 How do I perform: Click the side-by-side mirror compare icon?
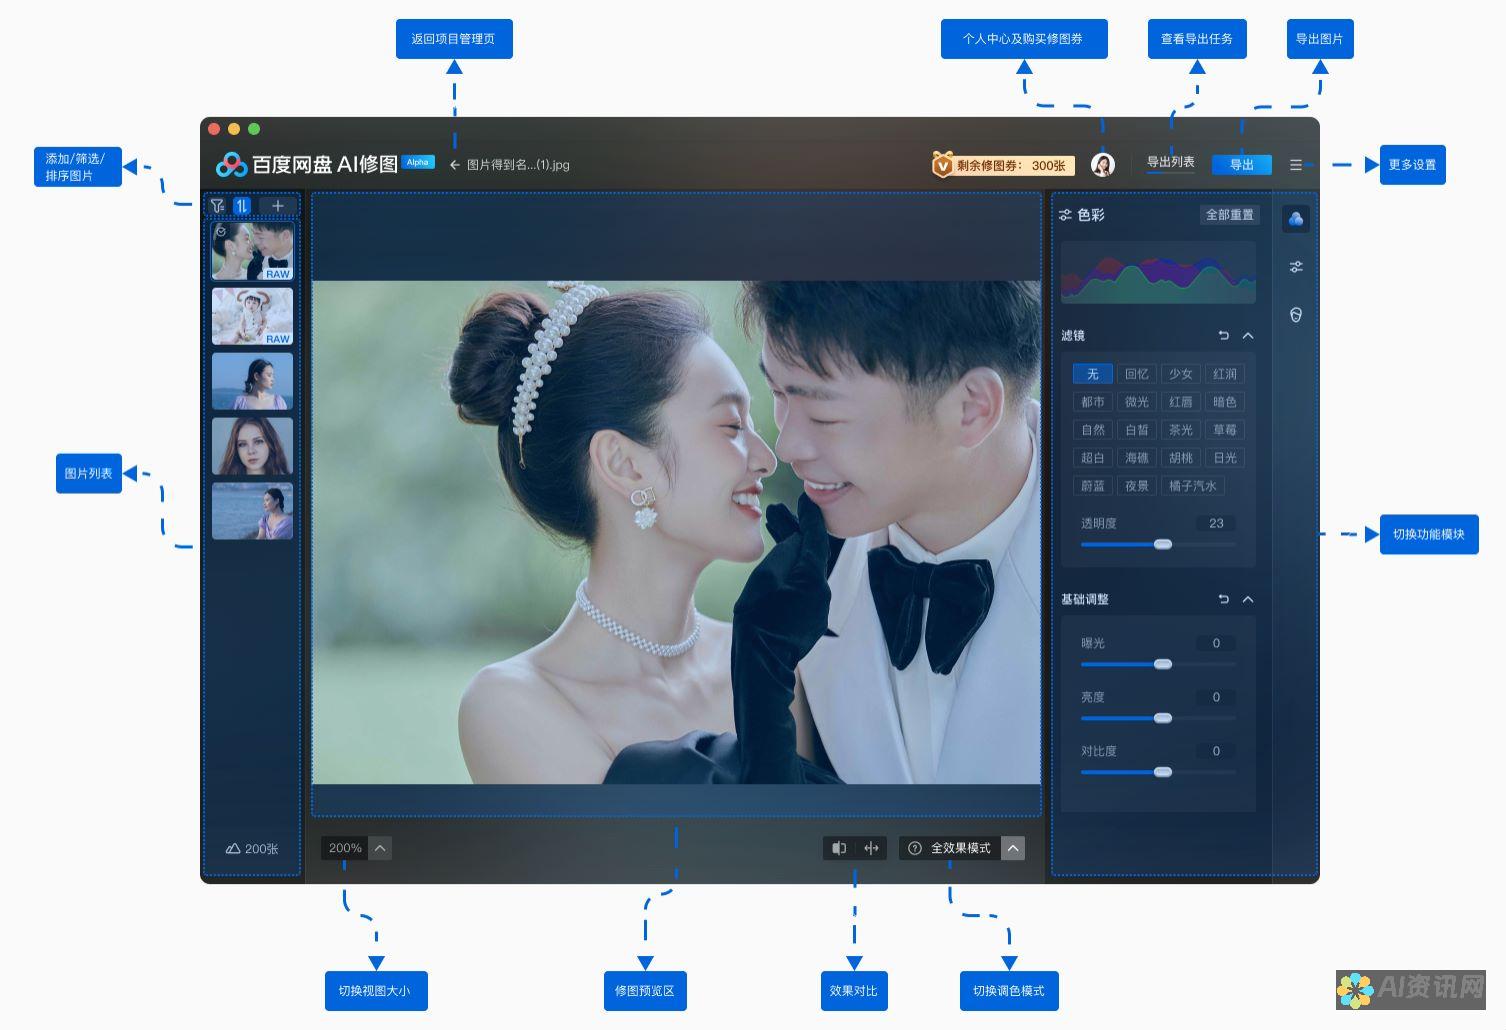coord(871,848)
